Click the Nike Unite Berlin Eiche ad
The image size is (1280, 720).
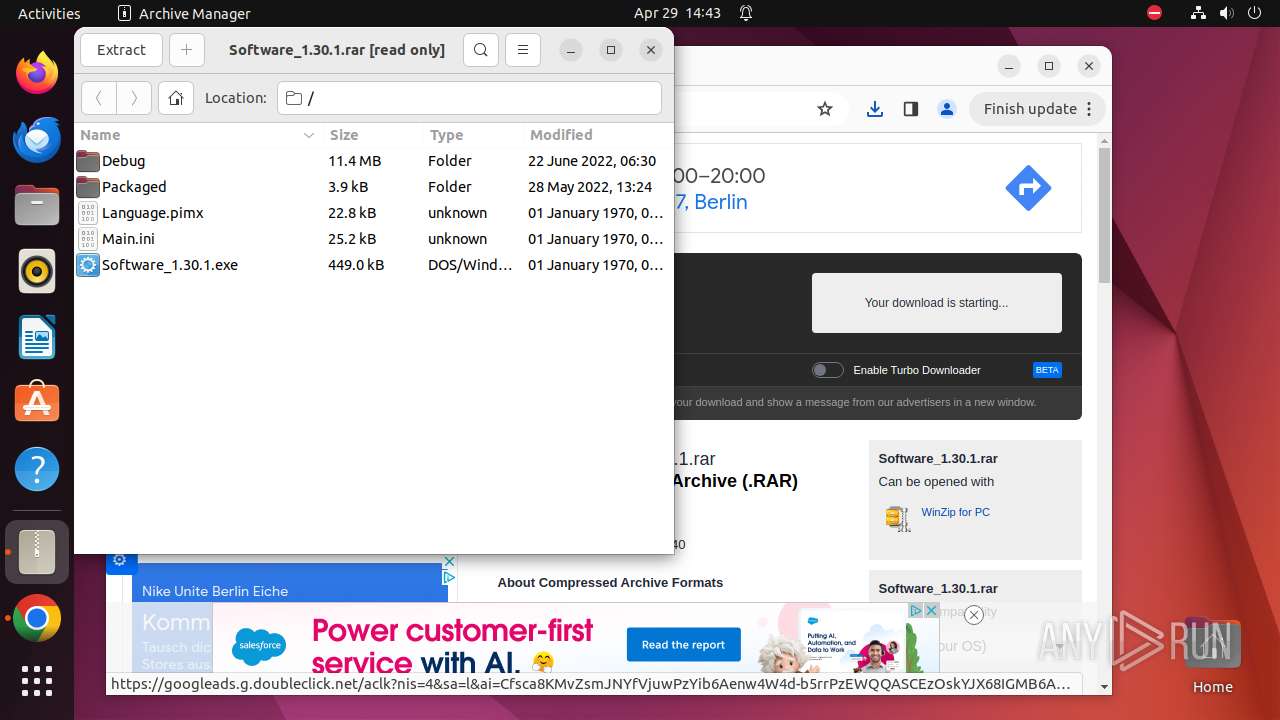(x=215, y=591)
